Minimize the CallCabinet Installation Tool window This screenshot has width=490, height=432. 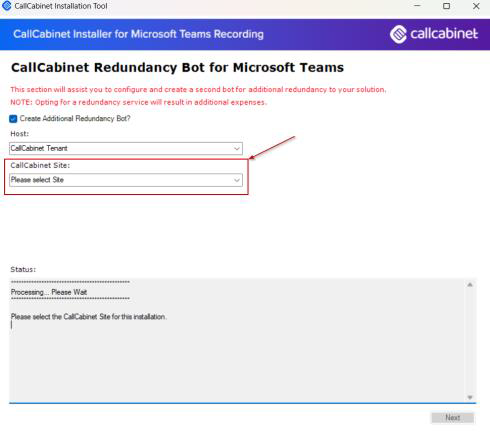(417, 6)
